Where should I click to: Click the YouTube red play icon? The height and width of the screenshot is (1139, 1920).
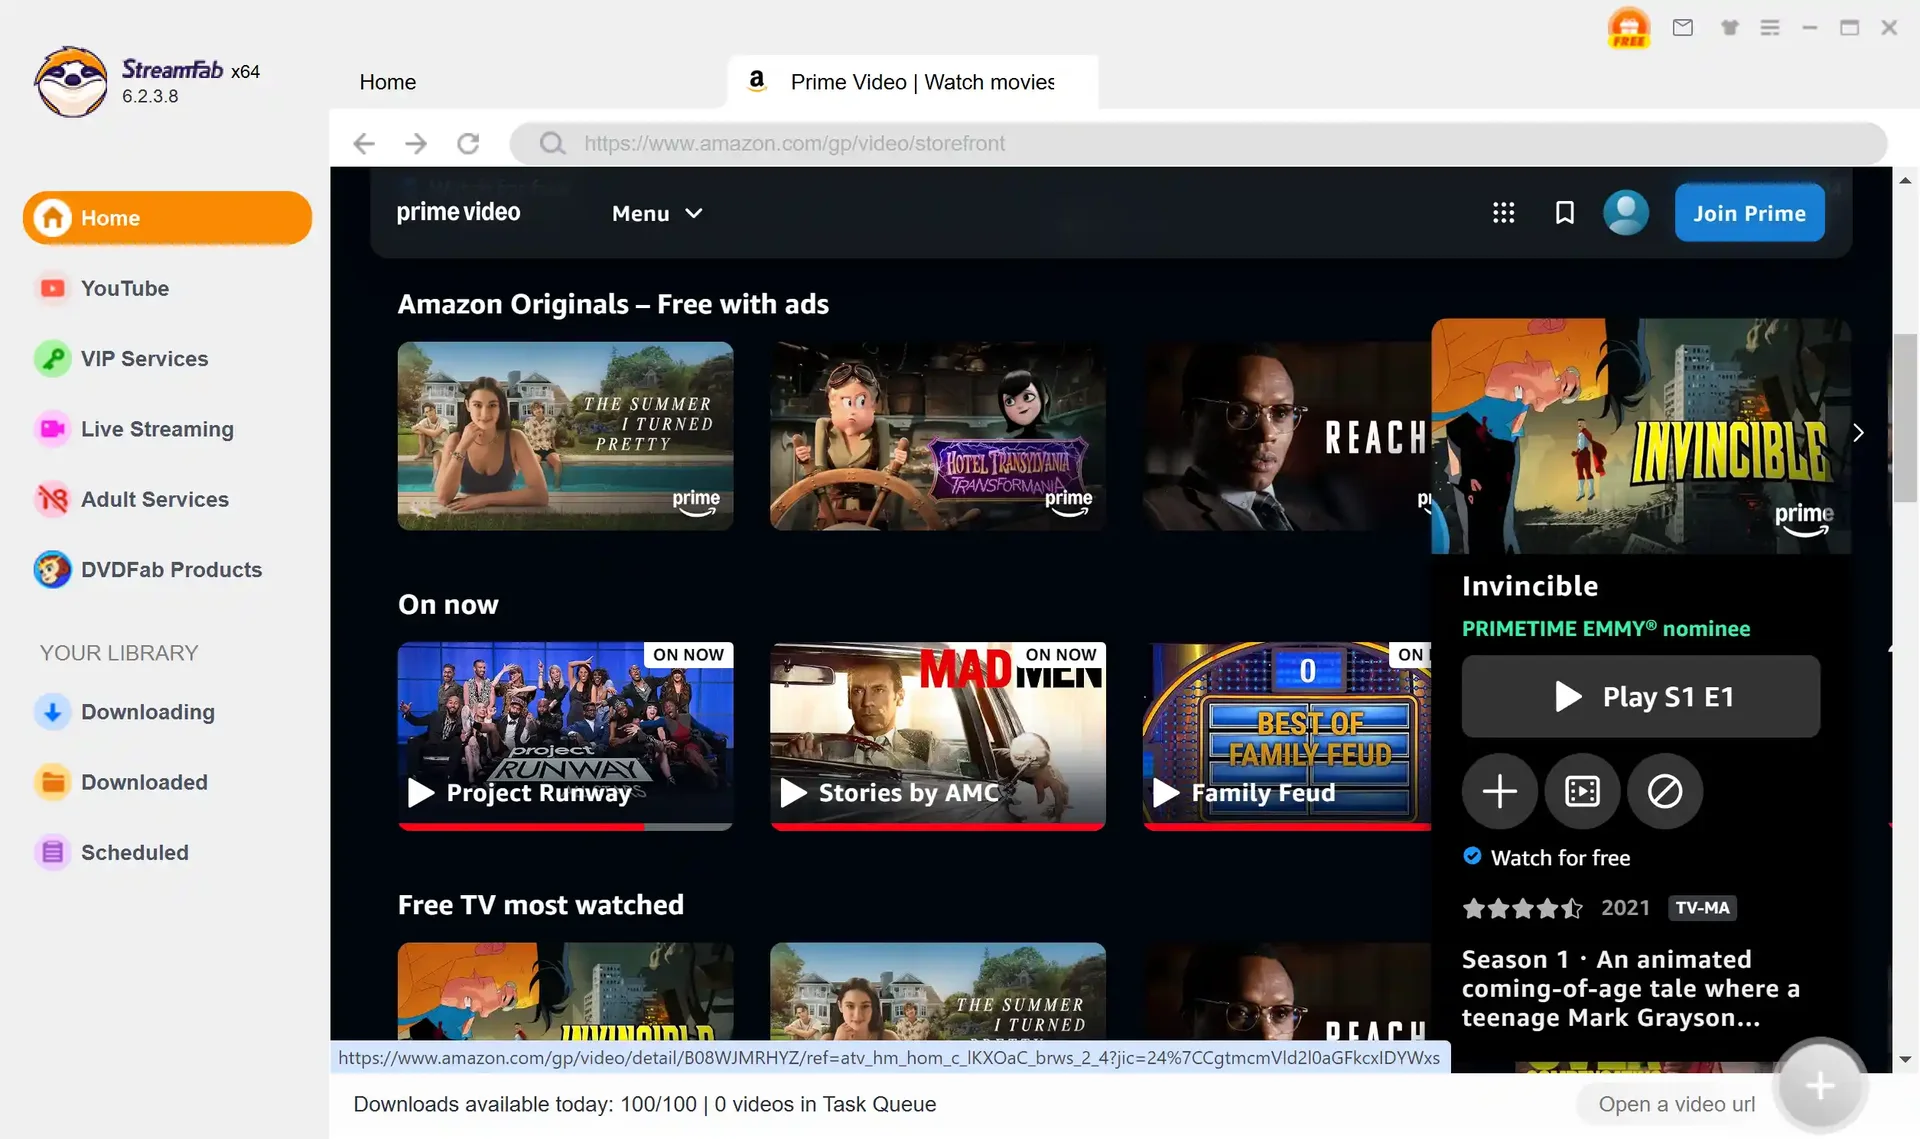coord(52,289)
